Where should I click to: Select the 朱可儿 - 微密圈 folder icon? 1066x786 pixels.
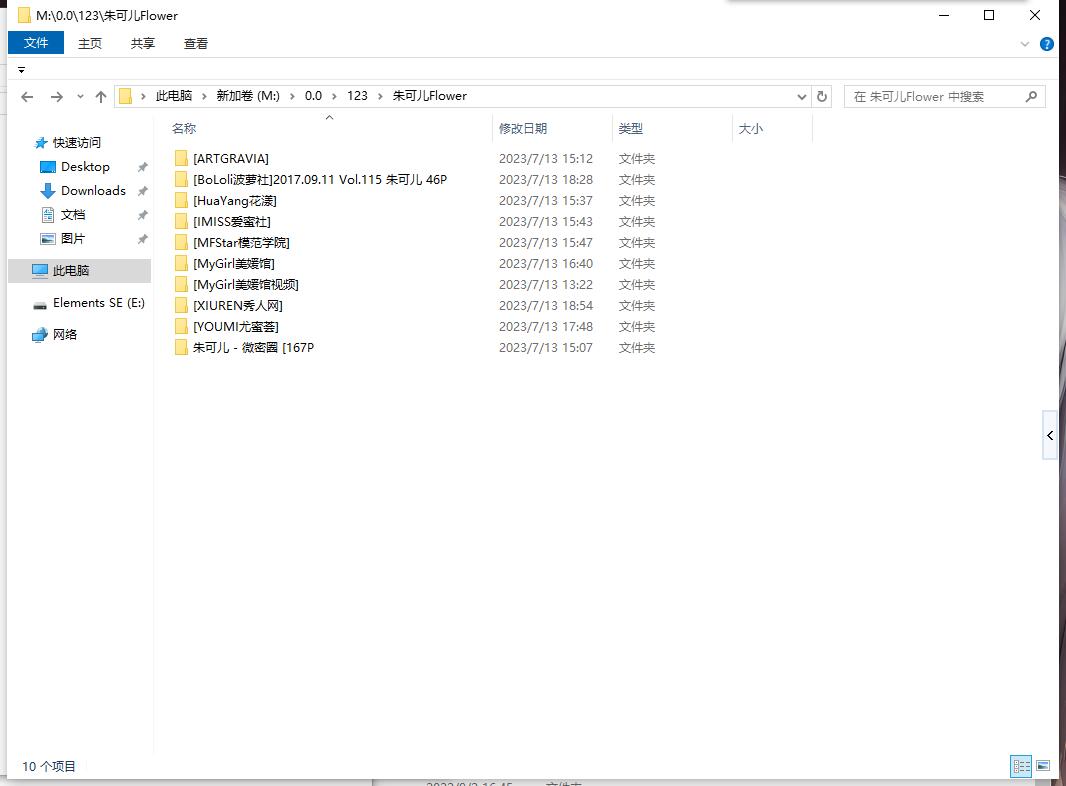[x=181, y=348]
